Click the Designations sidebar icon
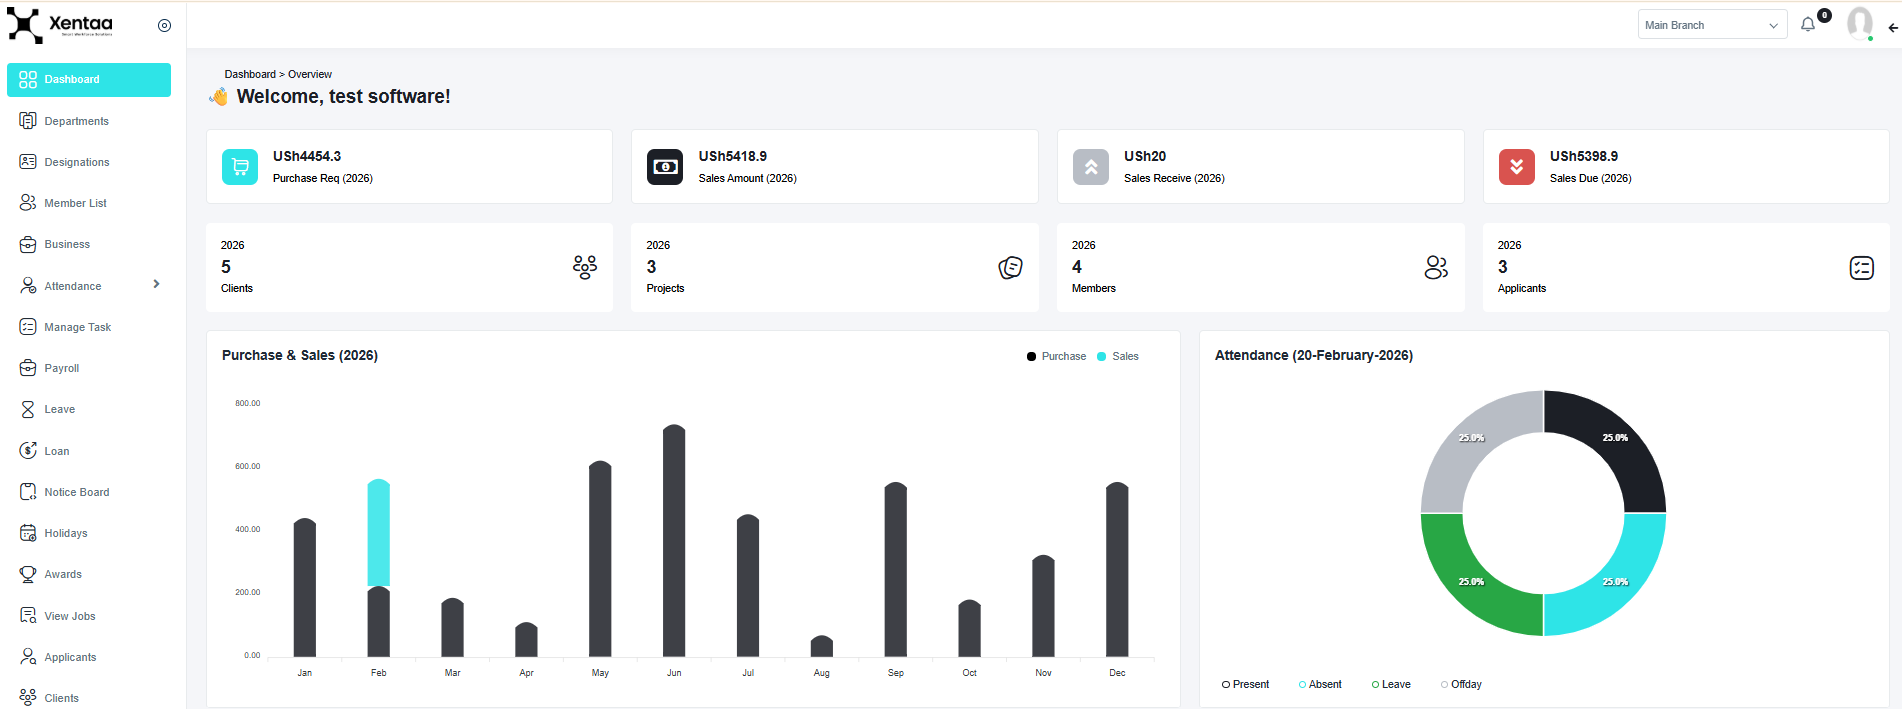The width and height of the screenshot is (1902, 709). [28, 162]
